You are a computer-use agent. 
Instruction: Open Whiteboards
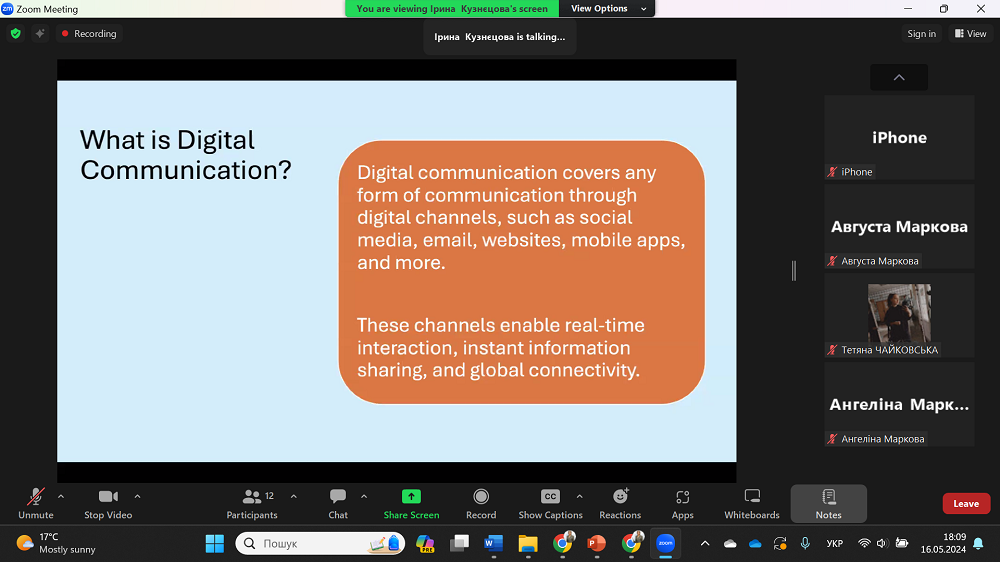pos(752,503)
